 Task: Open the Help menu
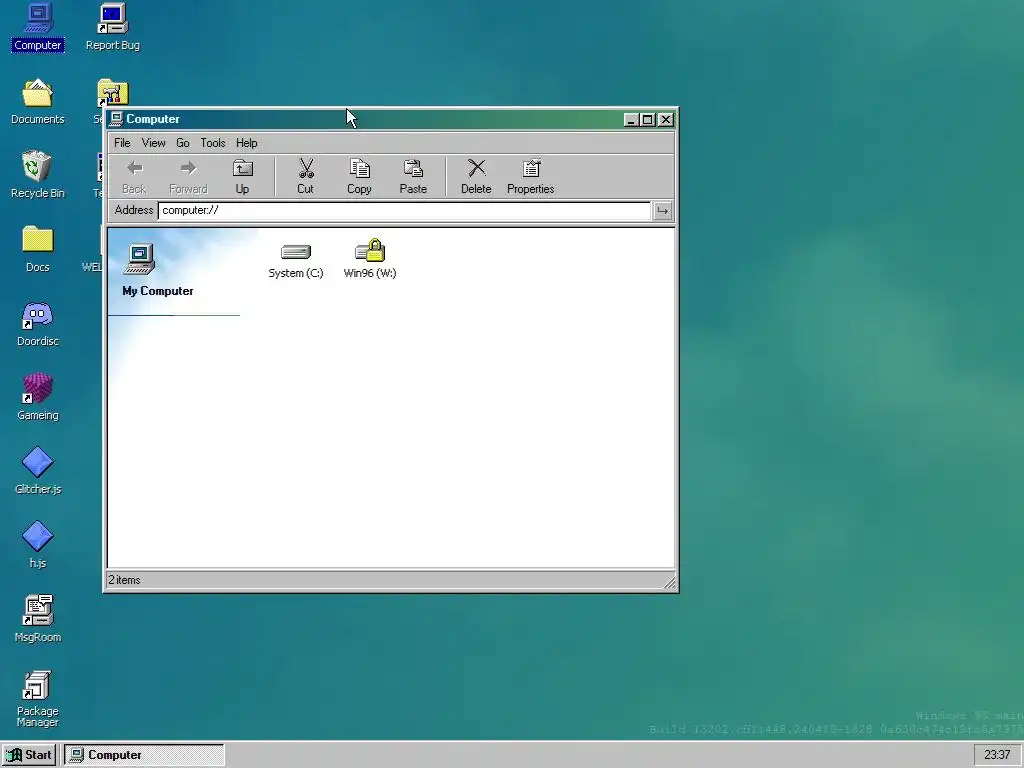(247, 143)
